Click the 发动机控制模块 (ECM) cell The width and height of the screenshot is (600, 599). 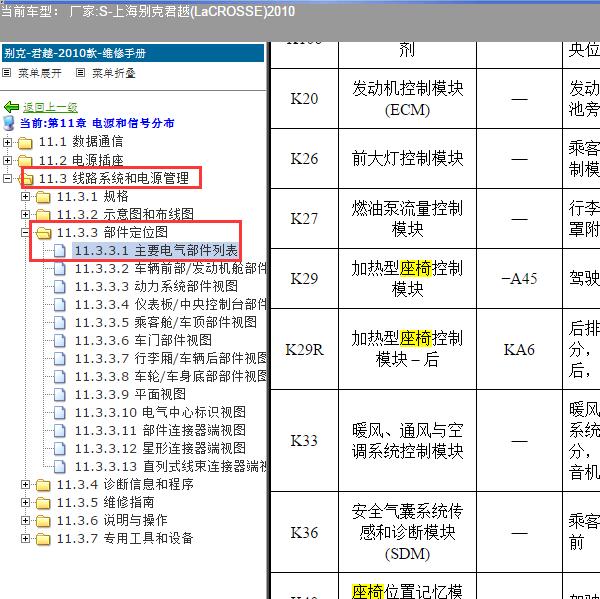[x=408, y=99]
